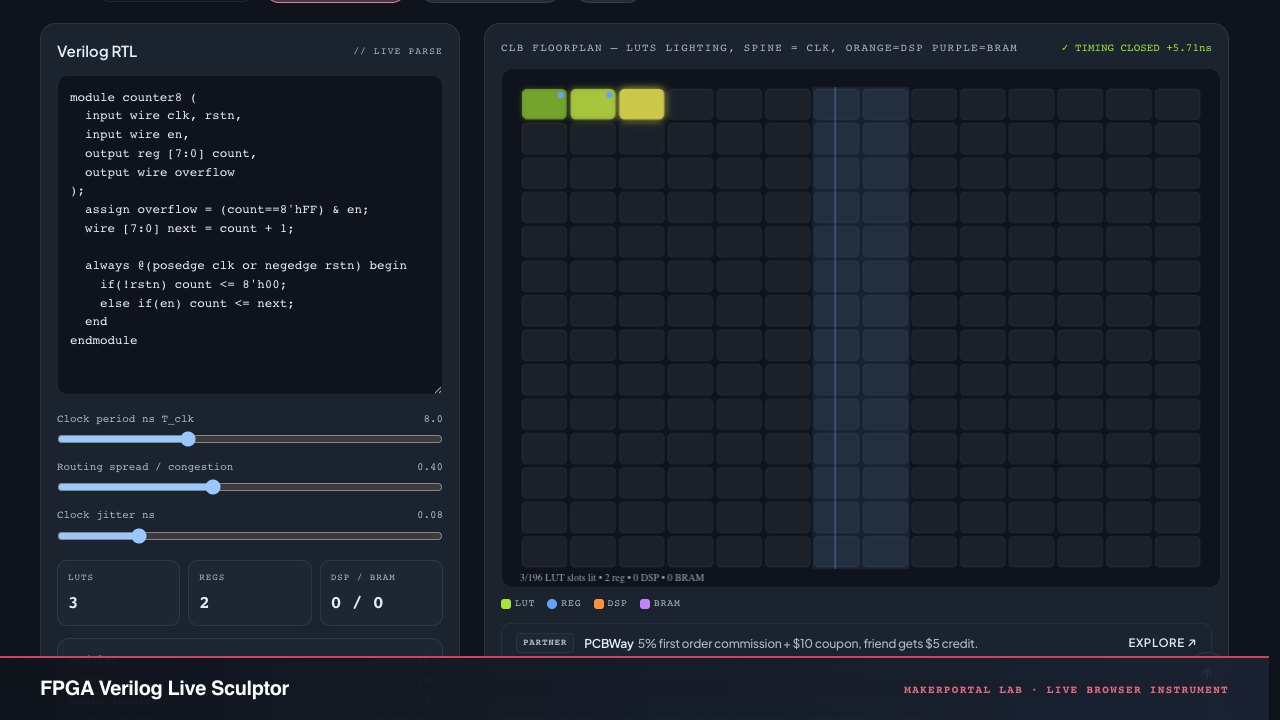This screenshot has height=720, width=1280.
Task: Click the '// LIVE PARSE' label
Action: (x=398, y=52)
